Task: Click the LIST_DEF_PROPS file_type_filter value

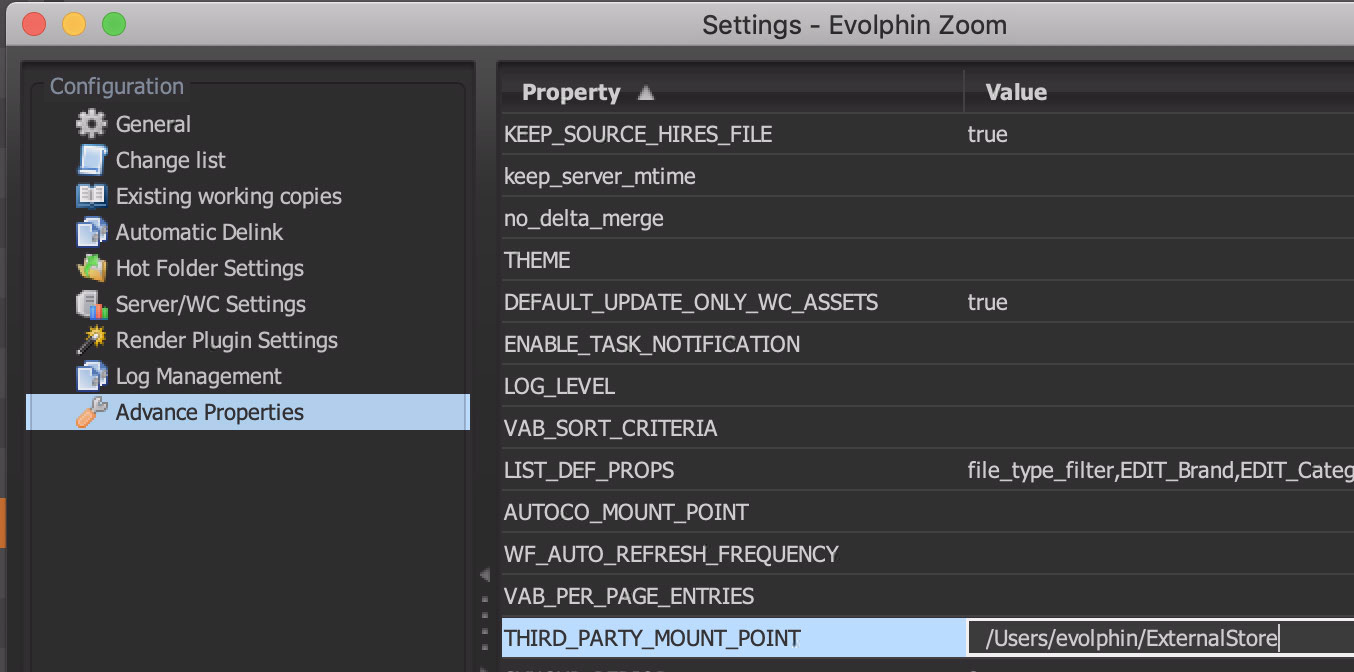Action: click(1160, 470)
